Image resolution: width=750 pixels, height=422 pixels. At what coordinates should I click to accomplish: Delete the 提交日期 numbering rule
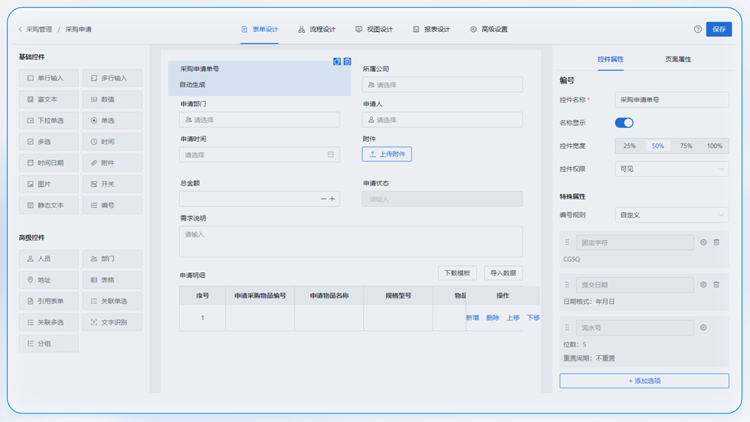pyautogui.click(x=716, y=284)
